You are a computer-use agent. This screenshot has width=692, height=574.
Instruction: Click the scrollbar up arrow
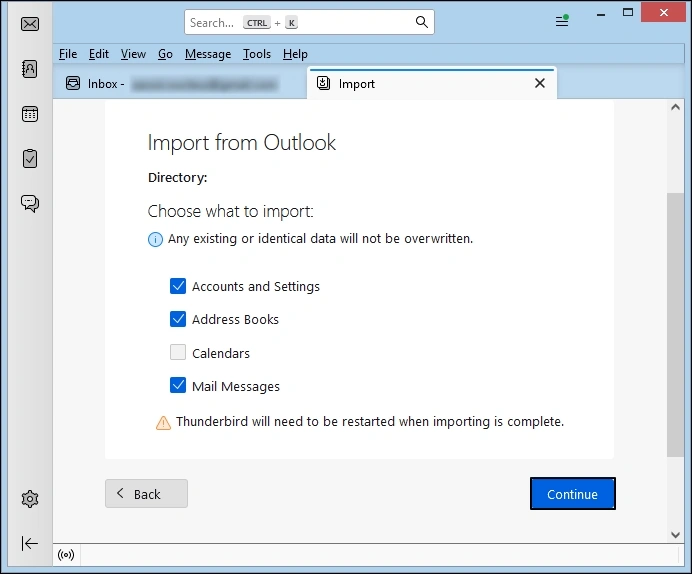pyautogui.click(x=675, y=107)
